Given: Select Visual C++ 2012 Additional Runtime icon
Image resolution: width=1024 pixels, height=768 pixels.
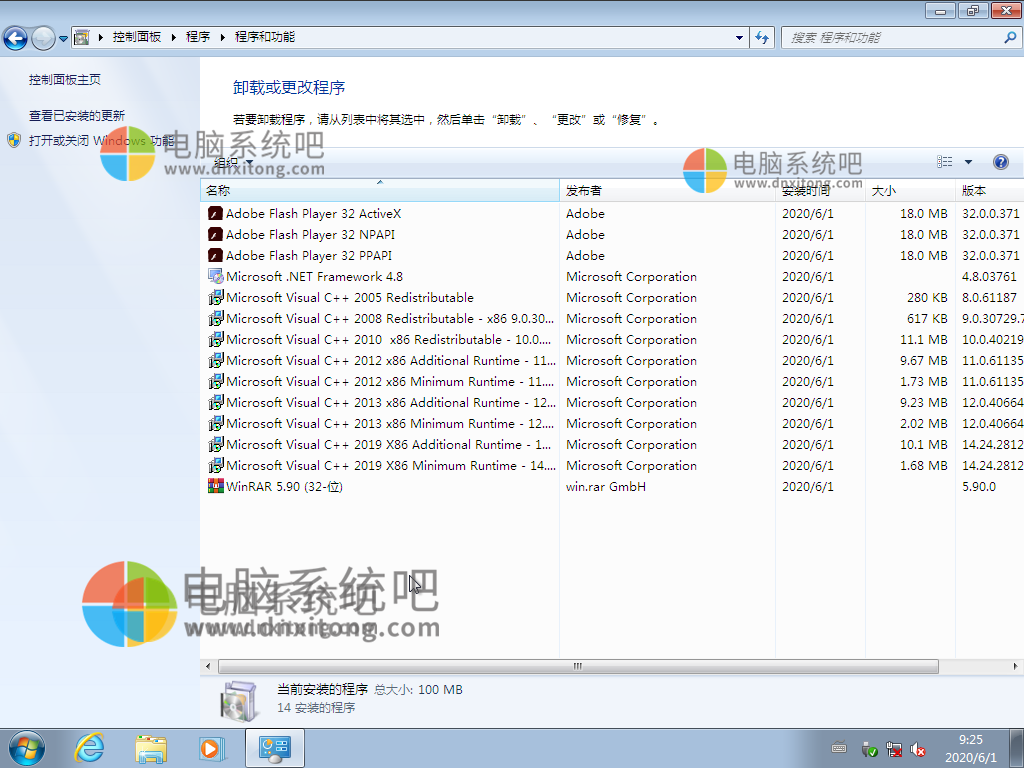Looking at the screenshot, I should [216, 360].
